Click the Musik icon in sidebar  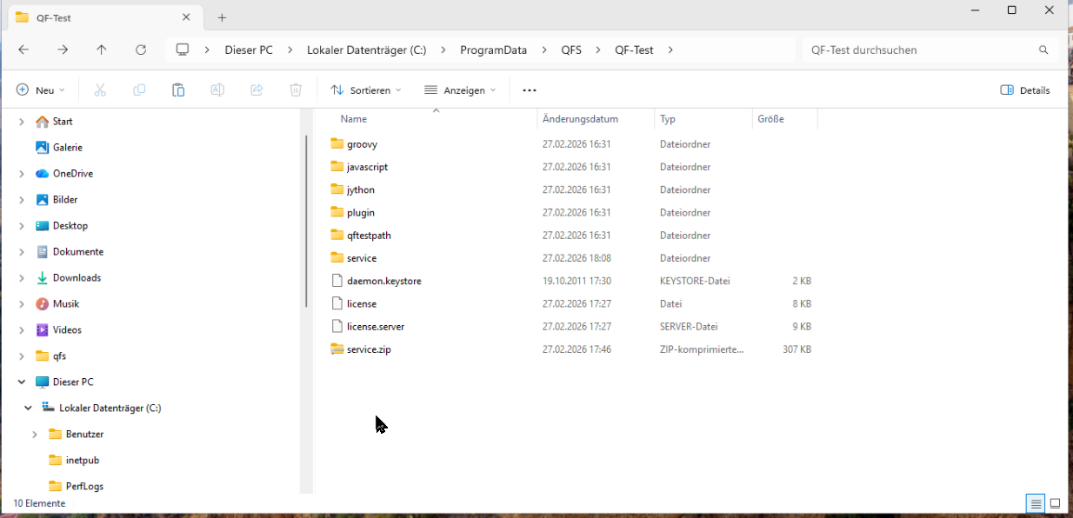pyautogui.click(x=42, y=304)
